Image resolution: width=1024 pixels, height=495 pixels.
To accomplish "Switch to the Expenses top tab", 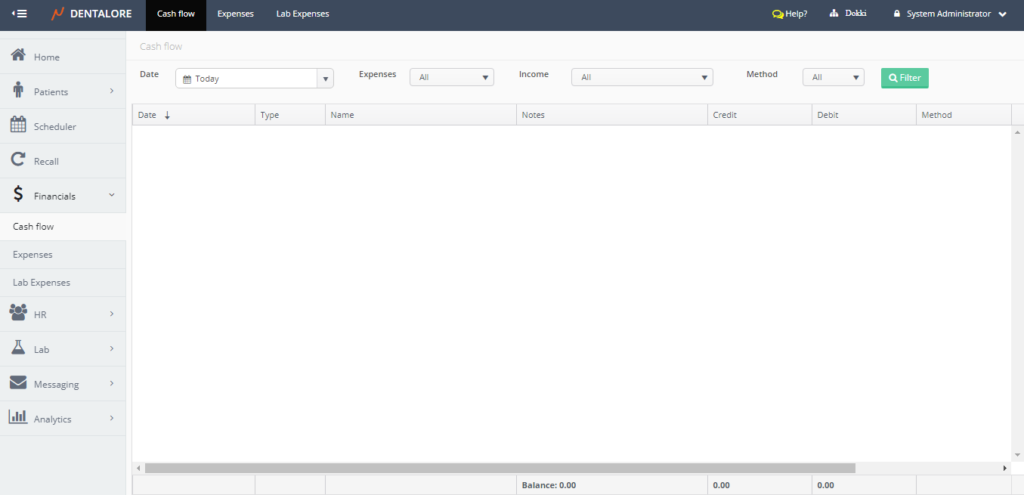I will click(x=235, y=14).
